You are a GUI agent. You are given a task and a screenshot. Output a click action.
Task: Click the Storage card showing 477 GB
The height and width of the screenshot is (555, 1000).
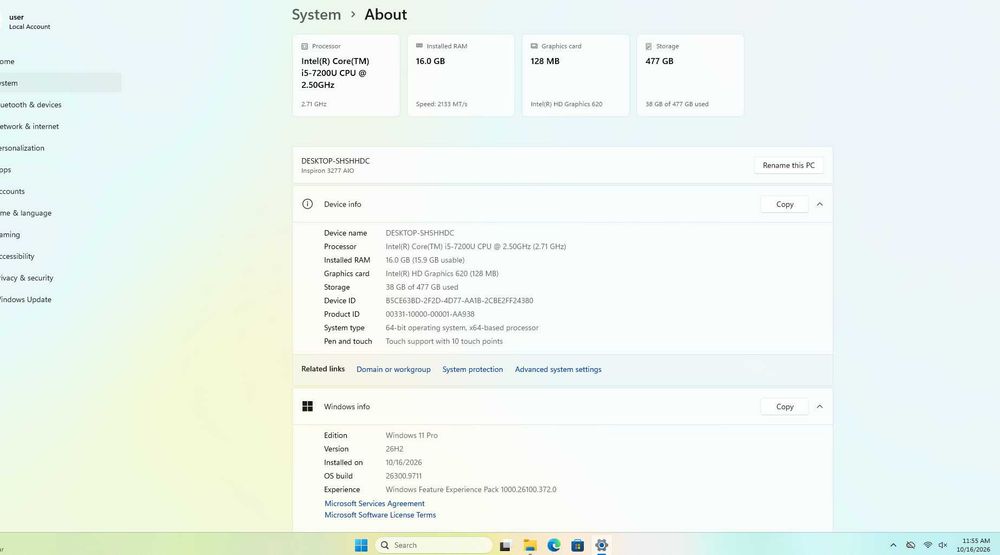pos(690,75)
